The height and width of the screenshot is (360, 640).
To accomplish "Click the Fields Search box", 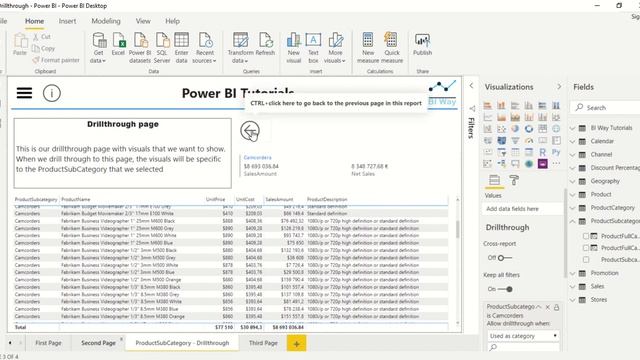I will (605, 108).
